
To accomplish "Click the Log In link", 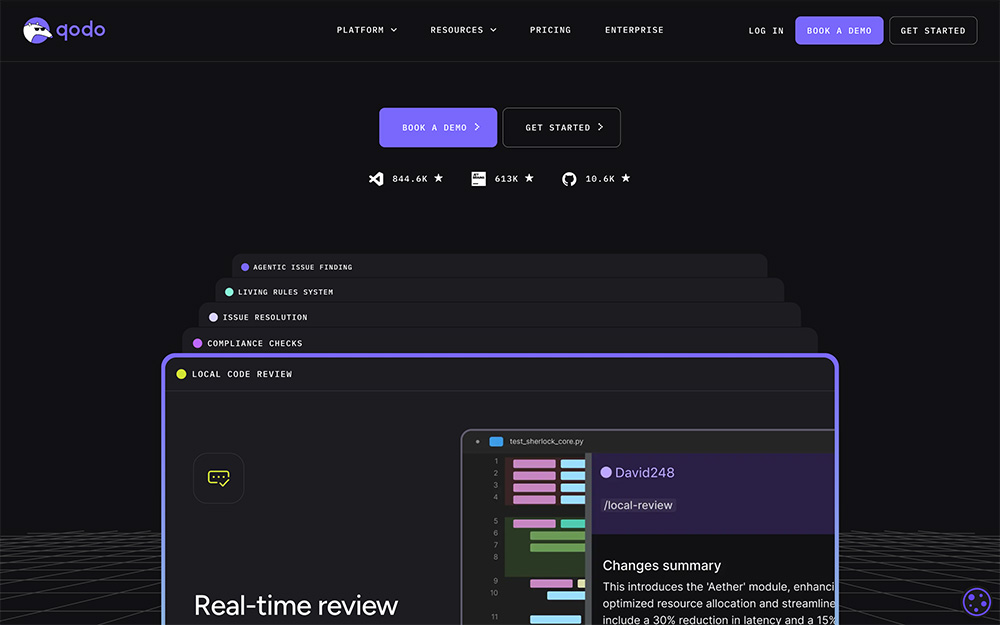I will pyautogui.click(x=766, y=31).
